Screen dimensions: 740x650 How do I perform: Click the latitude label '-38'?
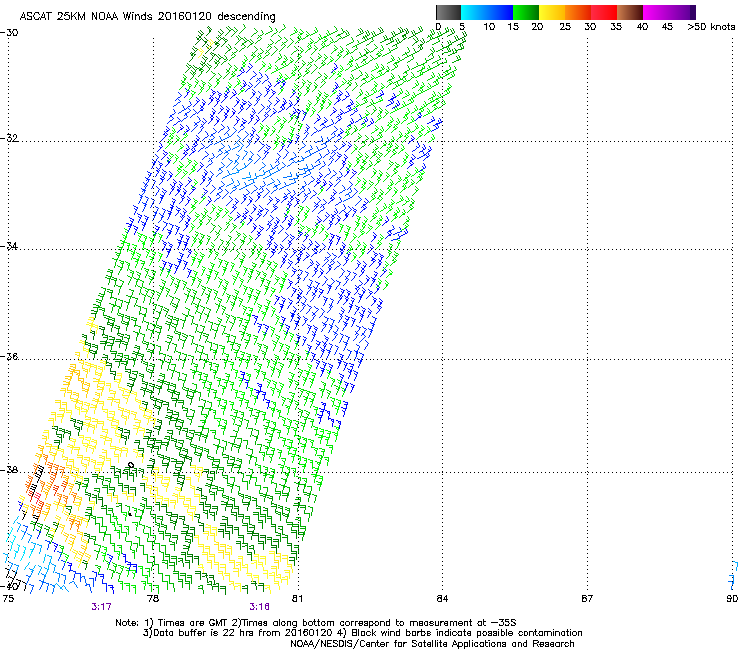9,470
